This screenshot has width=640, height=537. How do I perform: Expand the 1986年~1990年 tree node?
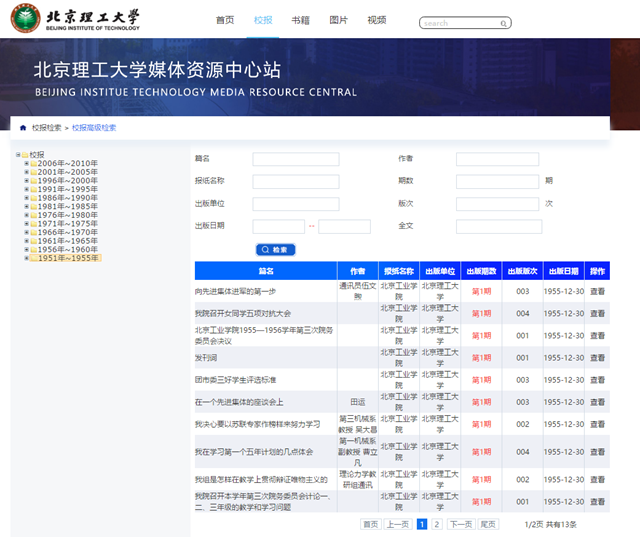26,198
